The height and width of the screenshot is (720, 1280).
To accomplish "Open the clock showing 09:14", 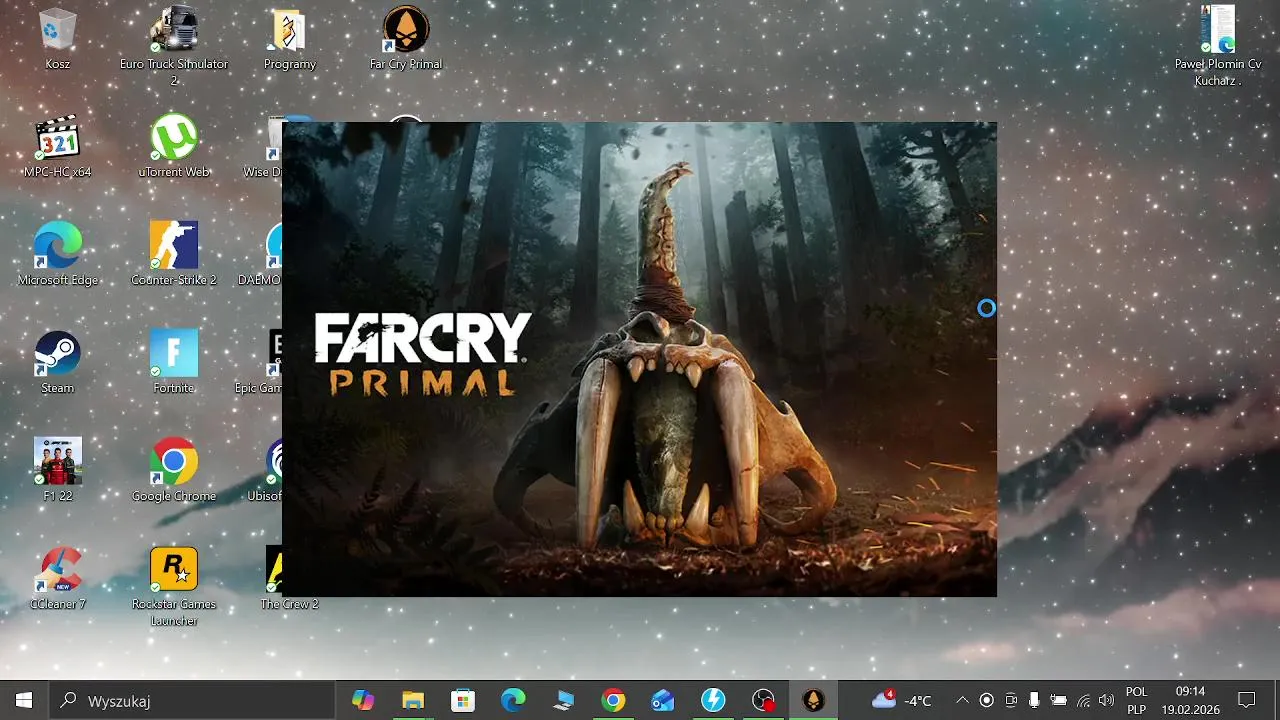I will pos(1190,700).
